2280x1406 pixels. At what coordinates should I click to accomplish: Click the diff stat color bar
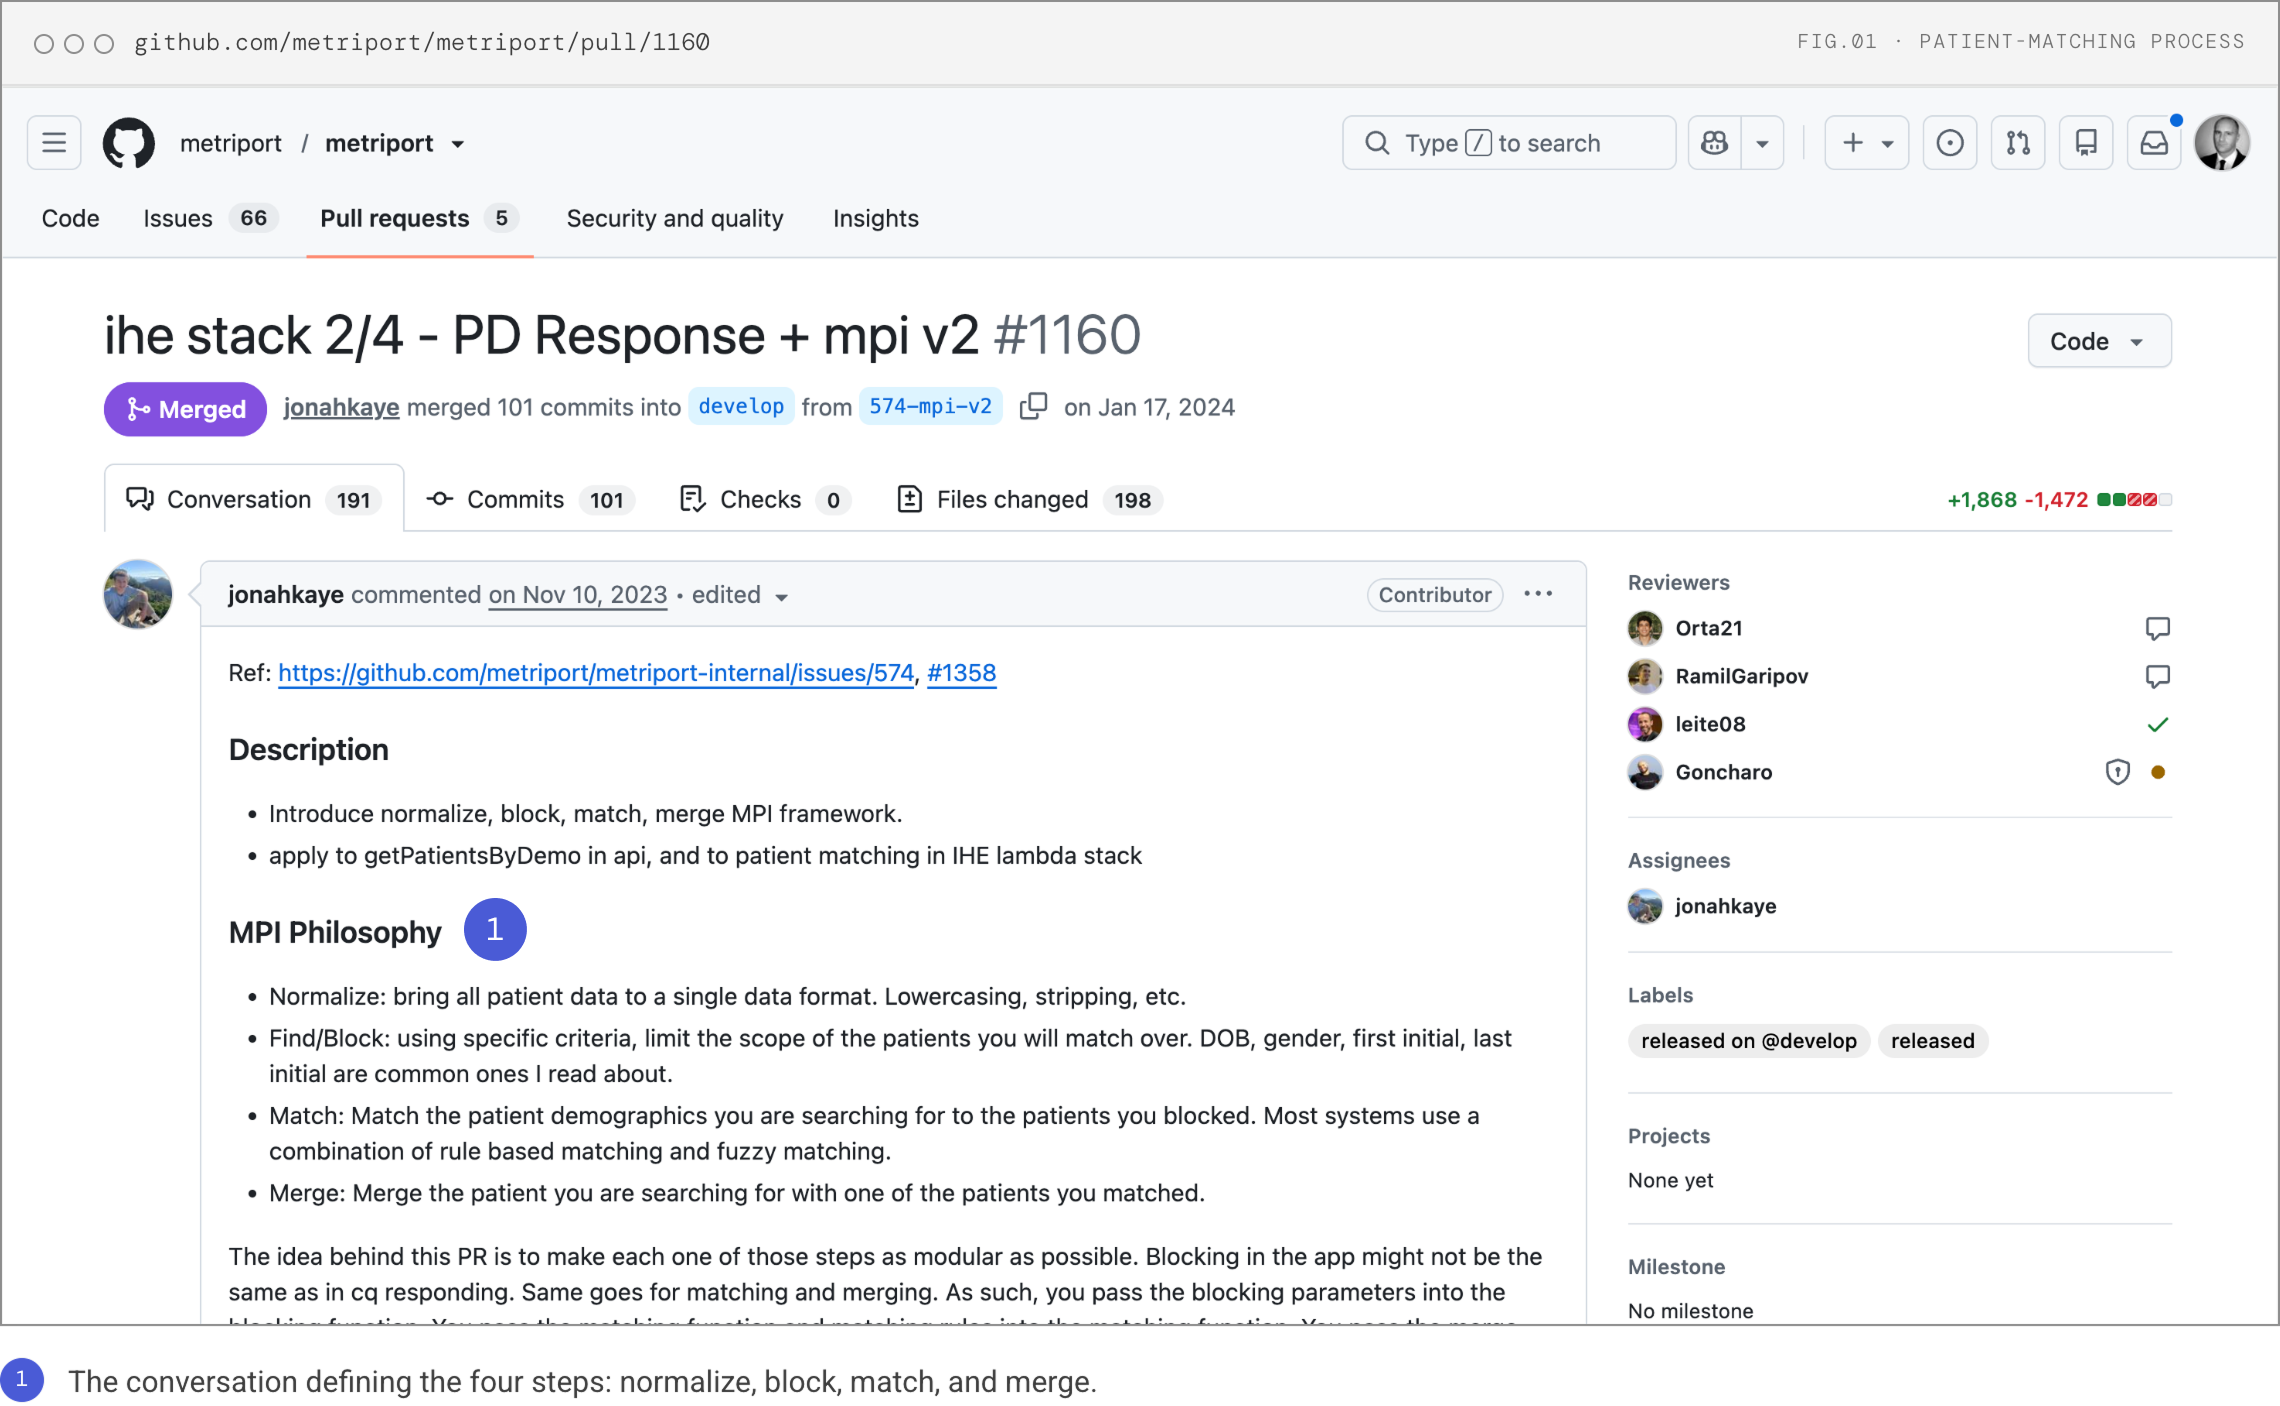click(x=2134, y=500)
